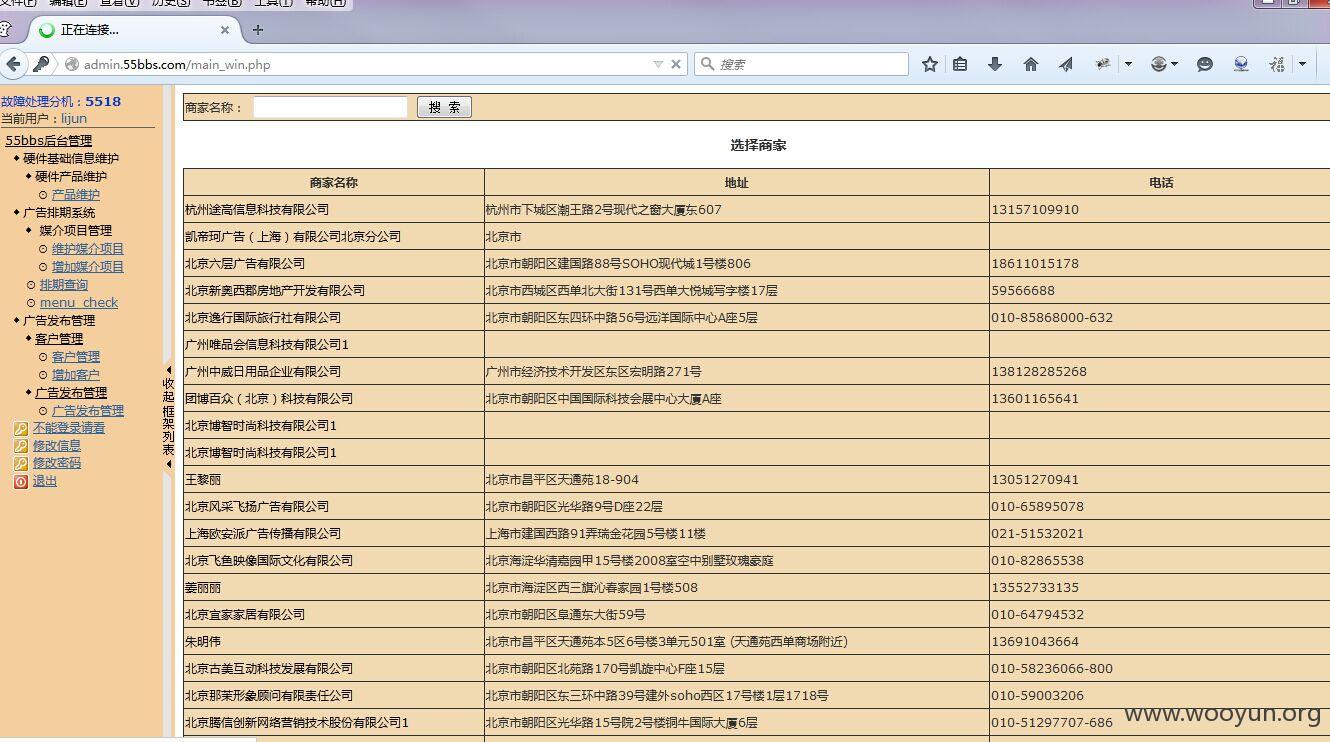The image size is (1330, 742).
Task: Select merchant 广州唯品会信息科技有限公司1
Action: click(267, 345)
